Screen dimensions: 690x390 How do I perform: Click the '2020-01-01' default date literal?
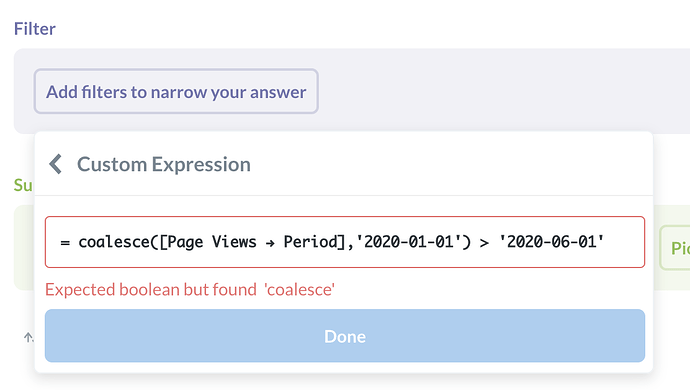pyautogui.click(x=409, y=242)
